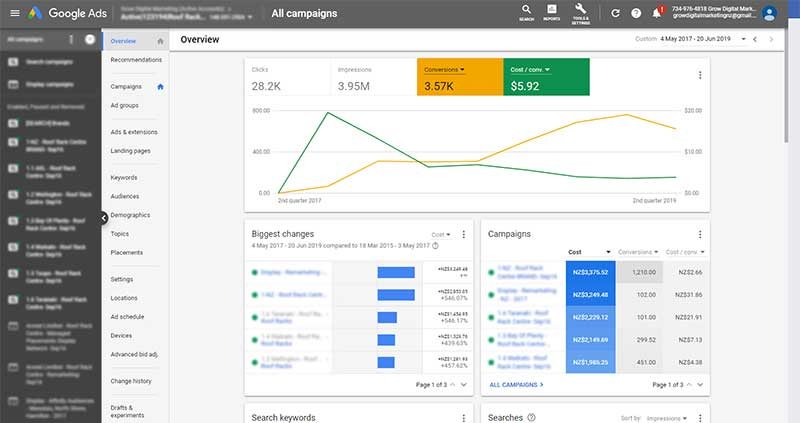Click the Google Ads logo

coord(67,13)
